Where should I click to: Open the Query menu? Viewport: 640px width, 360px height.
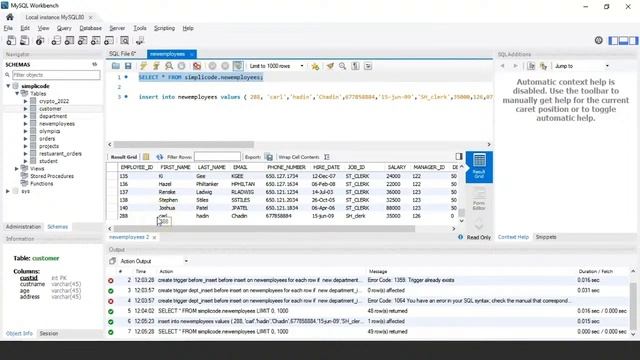tap(64, 28)
